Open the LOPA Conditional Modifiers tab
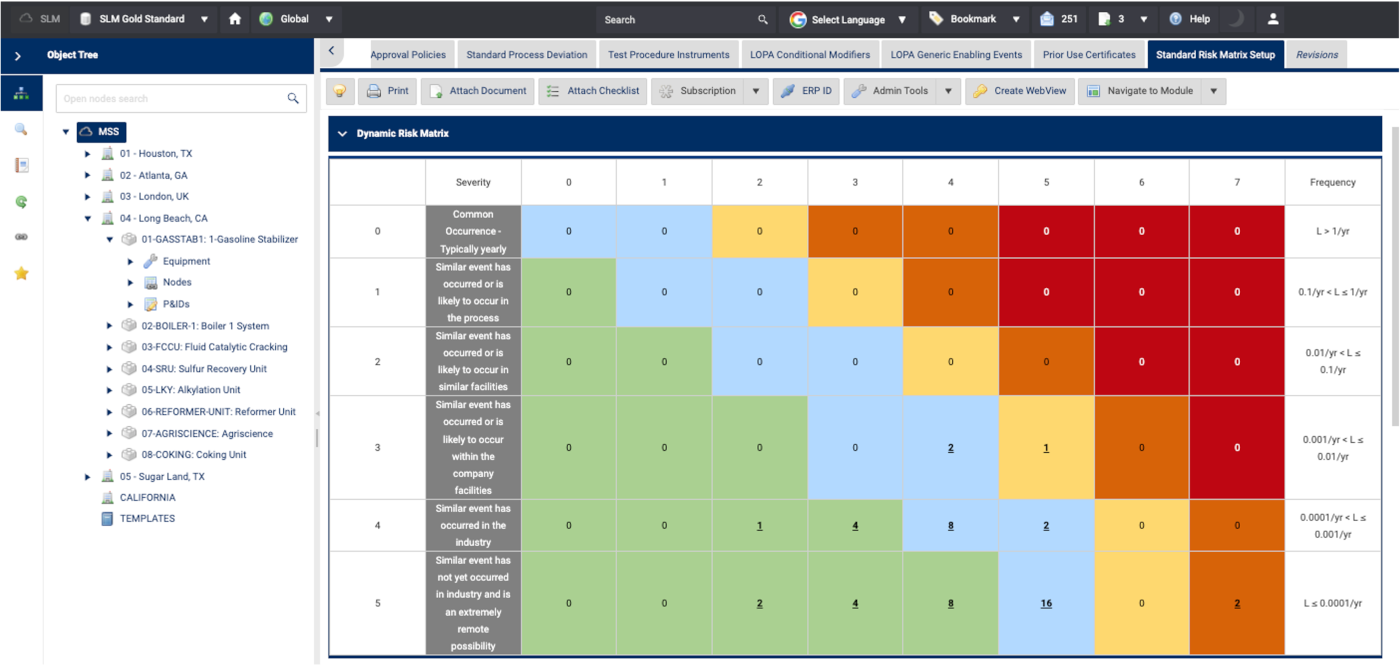 pos(810,55)
